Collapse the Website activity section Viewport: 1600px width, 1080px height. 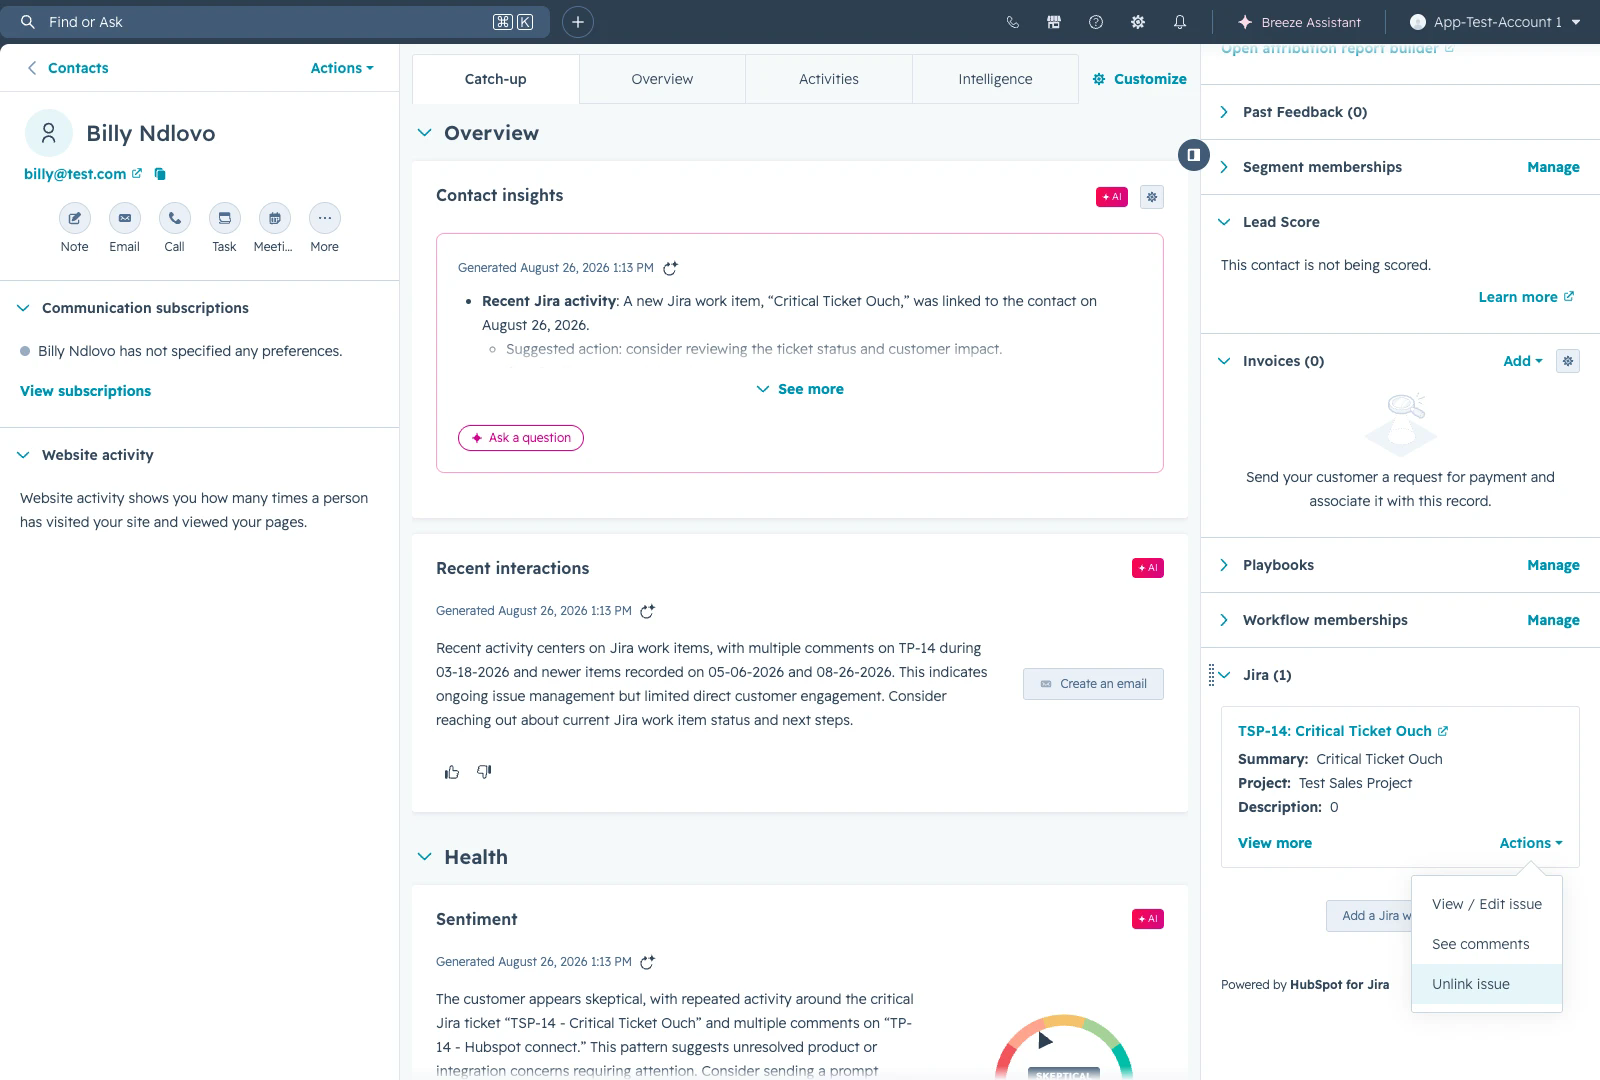coord(23,455)
